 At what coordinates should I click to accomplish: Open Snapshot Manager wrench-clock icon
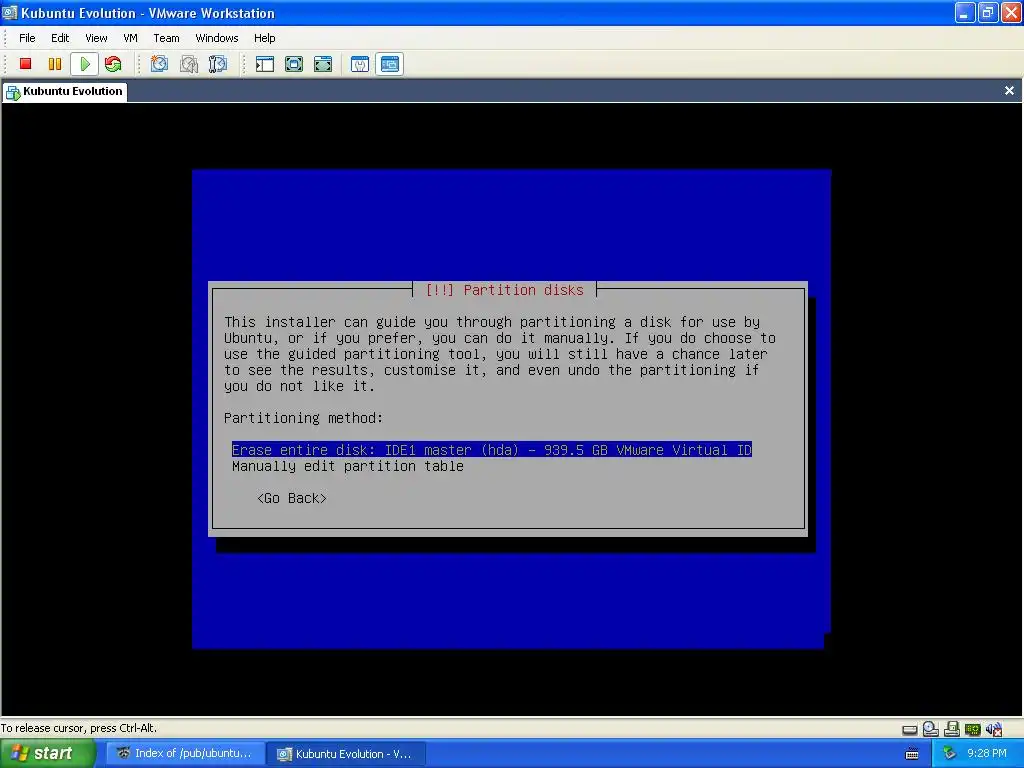point(217,64)
